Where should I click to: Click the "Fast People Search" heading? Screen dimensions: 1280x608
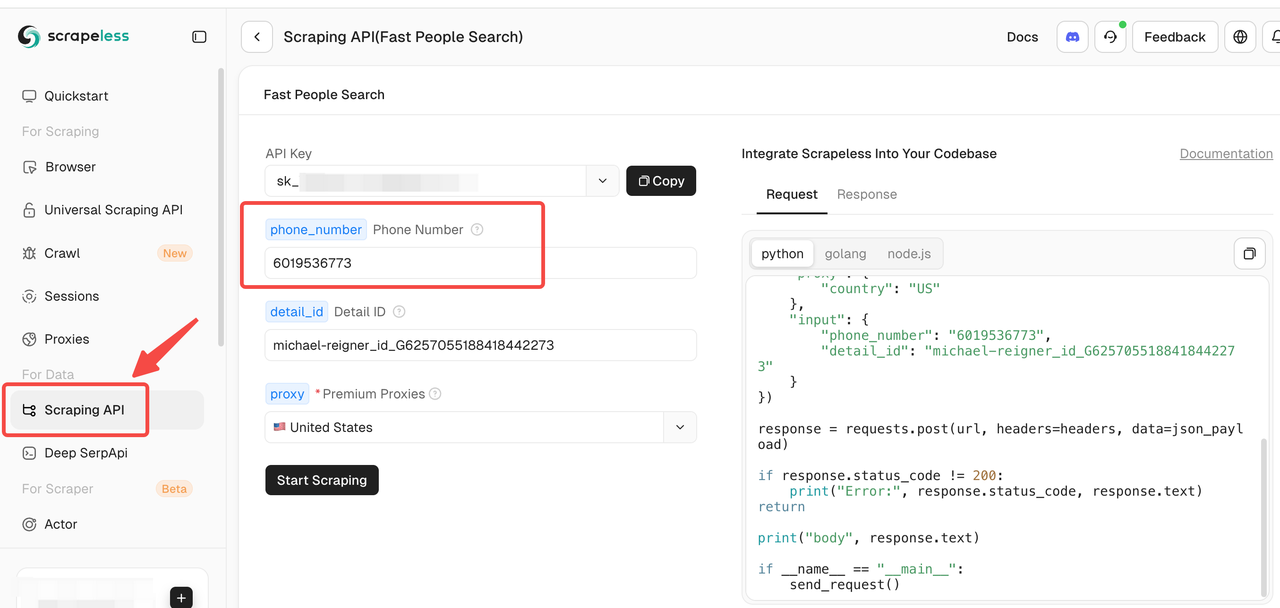(324, 95)
